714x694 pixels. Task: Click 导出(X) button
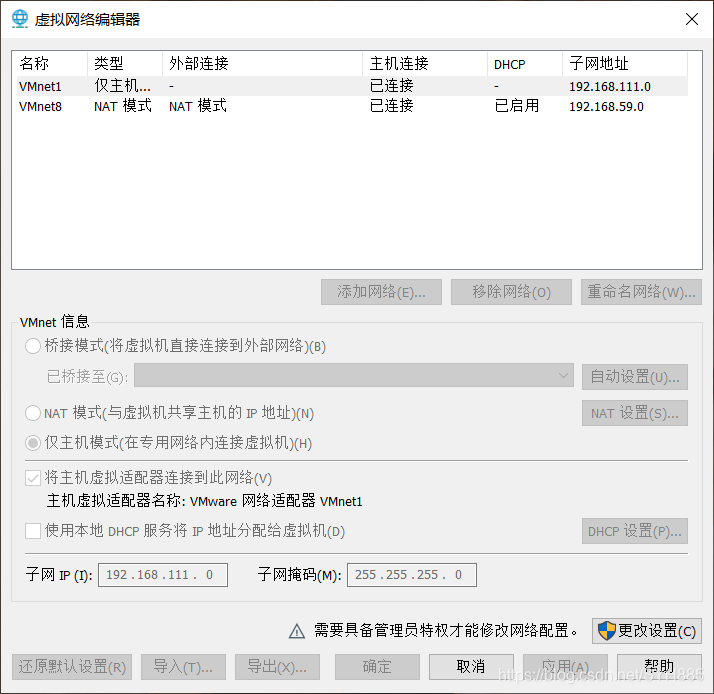(x=277, y=667)
